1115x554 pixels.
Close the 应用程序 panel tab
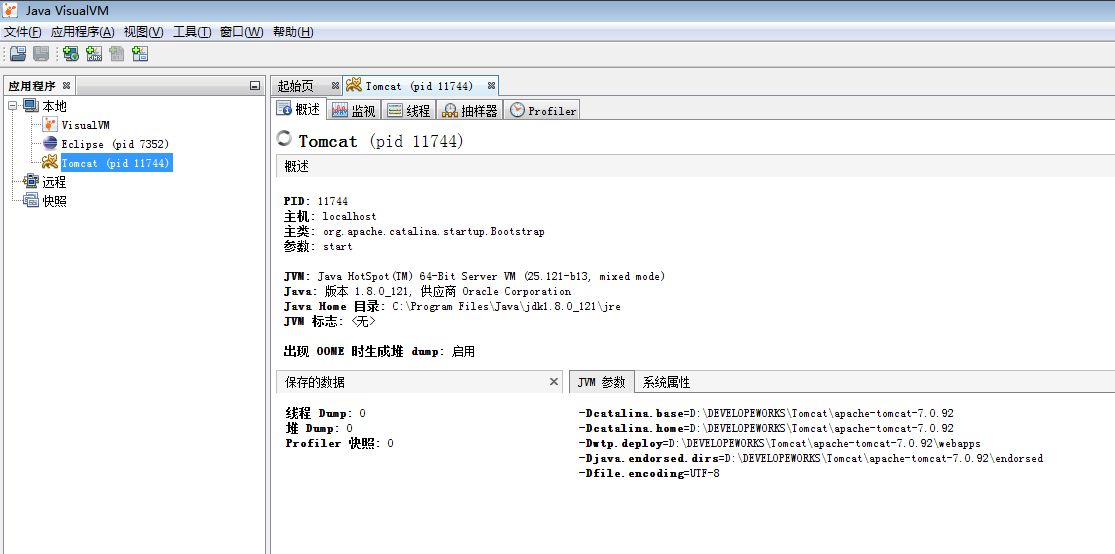point(67,86)
